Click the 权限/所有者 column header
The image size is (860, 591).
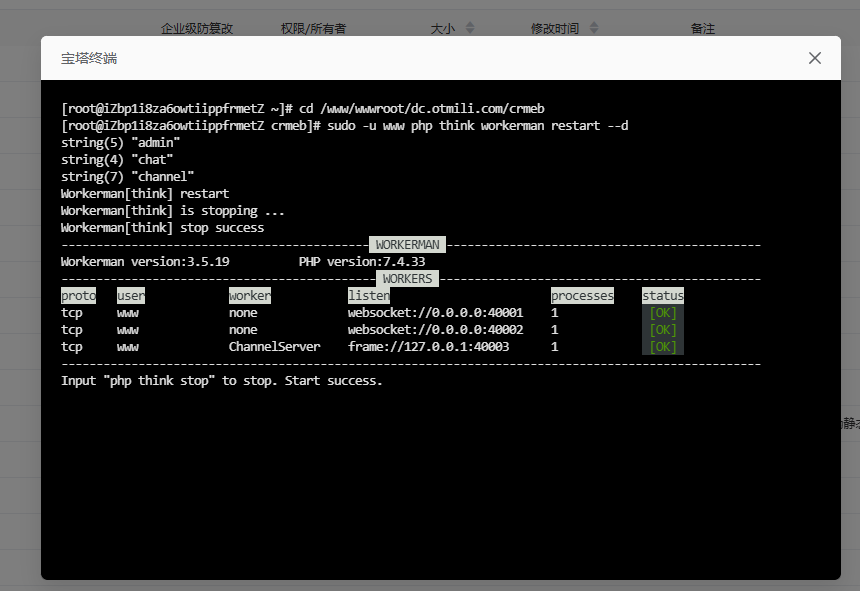pyautogui.click(x=313, y=29)
